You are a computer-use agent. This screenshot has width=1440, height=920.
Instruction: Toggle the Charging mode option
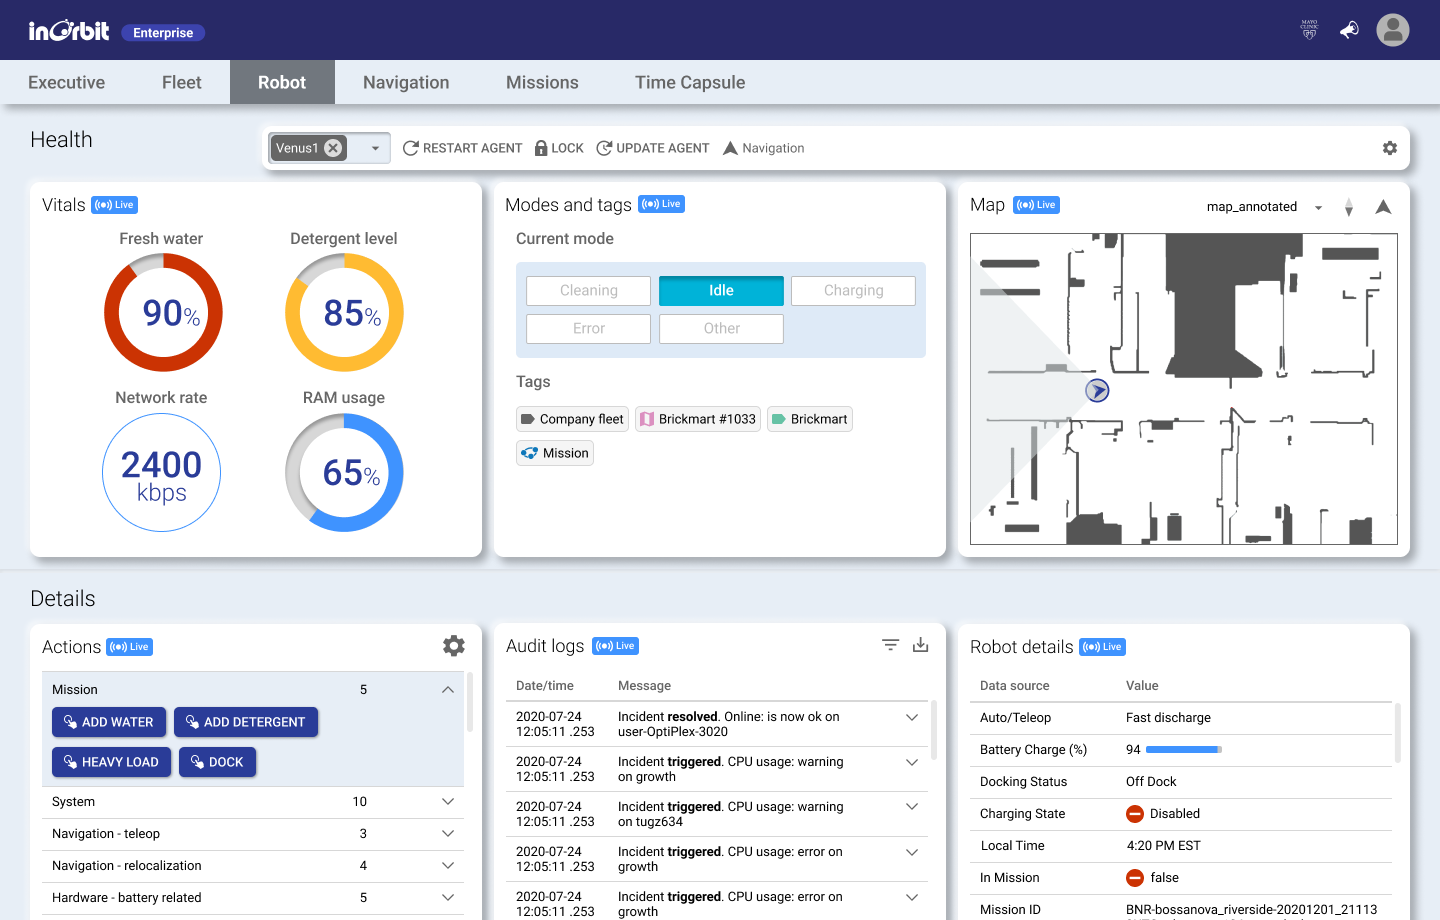(853, 290)
